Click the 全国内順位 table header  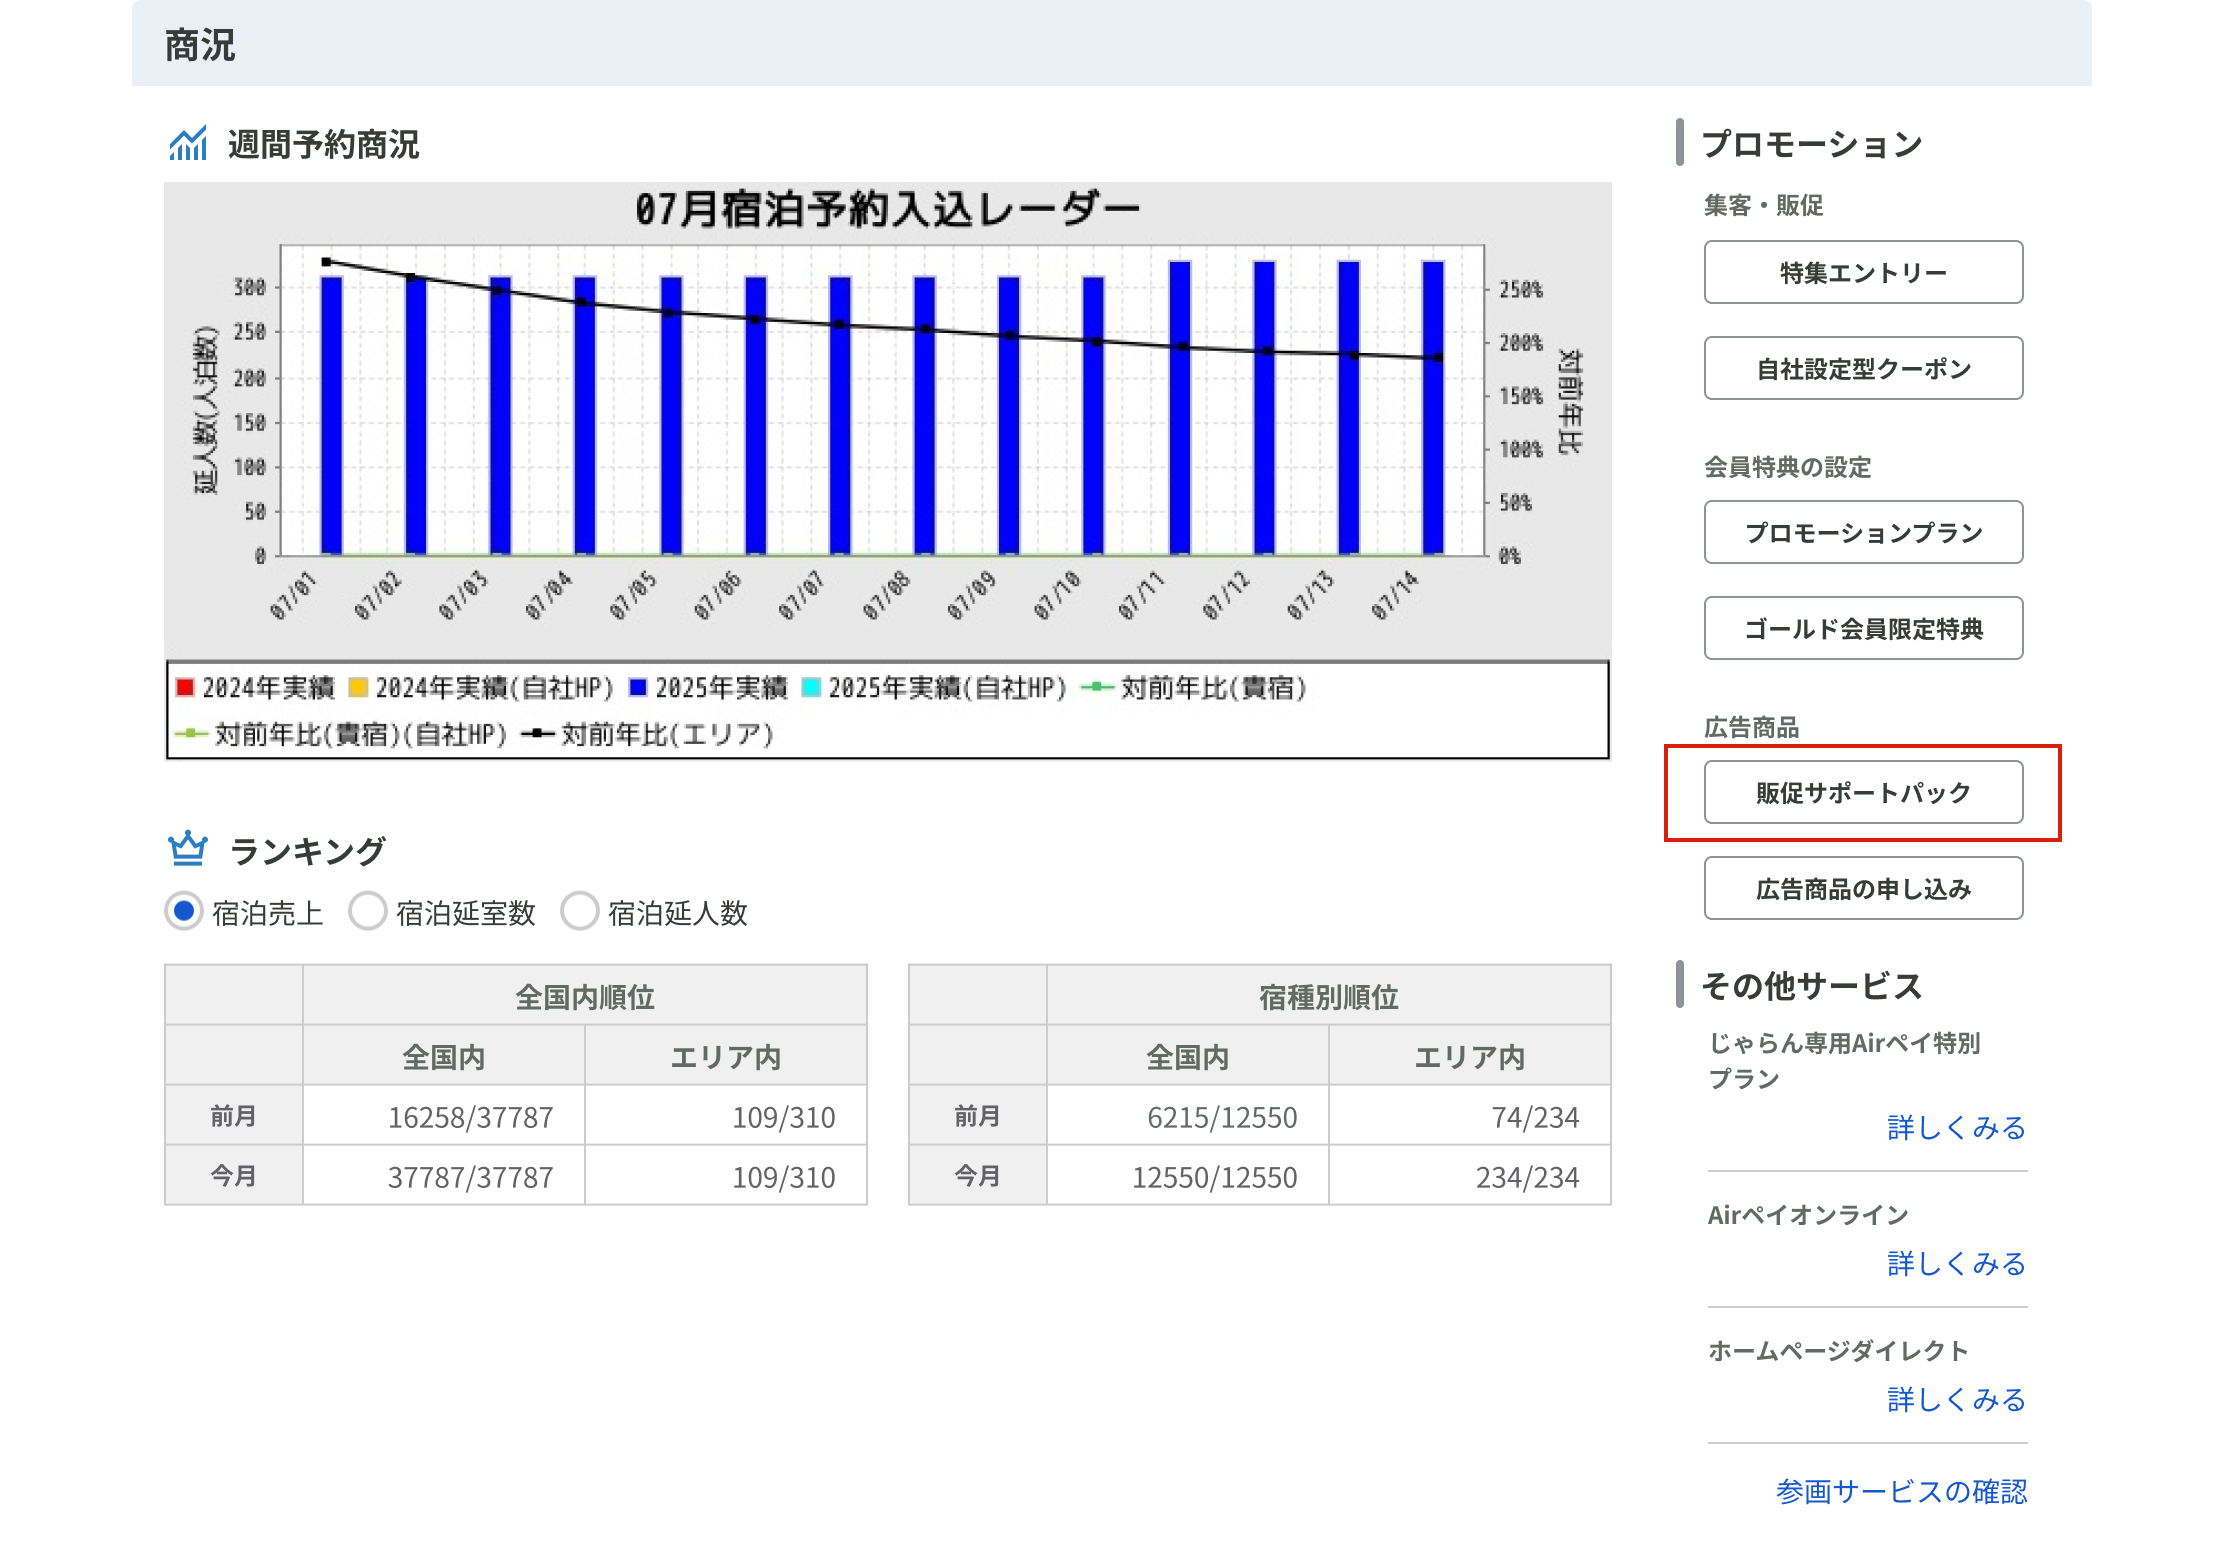pyautogui.click(x=584, y=996)
